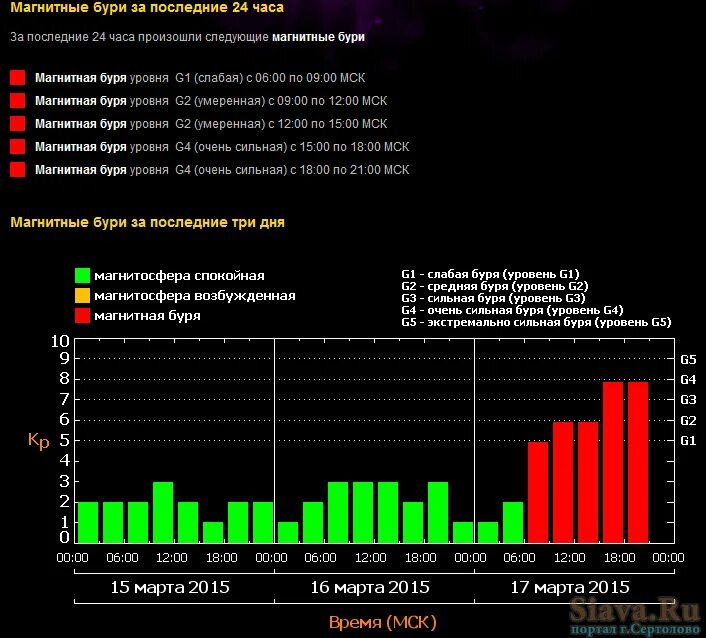
Task: Click the 'Kp' axis label
Action: click(38, 440)
